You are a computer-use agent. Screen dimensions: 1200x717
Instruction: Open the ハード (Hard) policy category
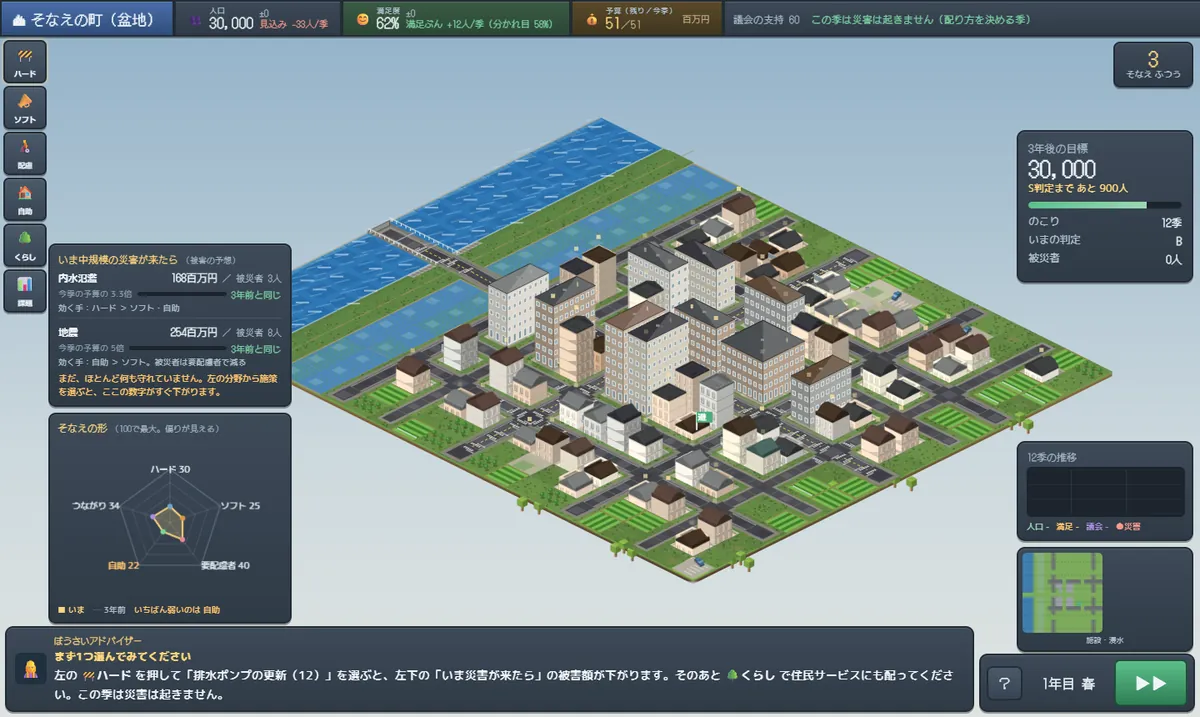(x=24, y=62)
